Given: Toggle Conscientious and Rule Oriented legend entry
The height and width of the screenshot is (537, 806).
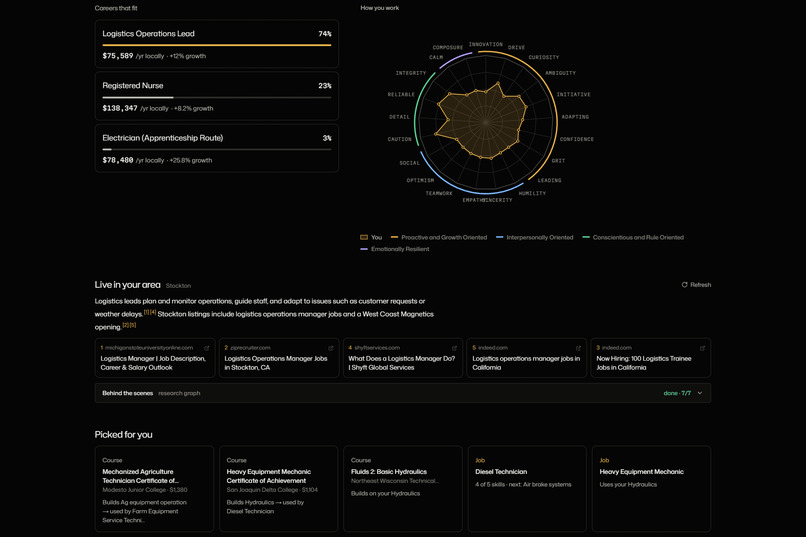Looking at the screenshot, I should click(x=633, y=237).
